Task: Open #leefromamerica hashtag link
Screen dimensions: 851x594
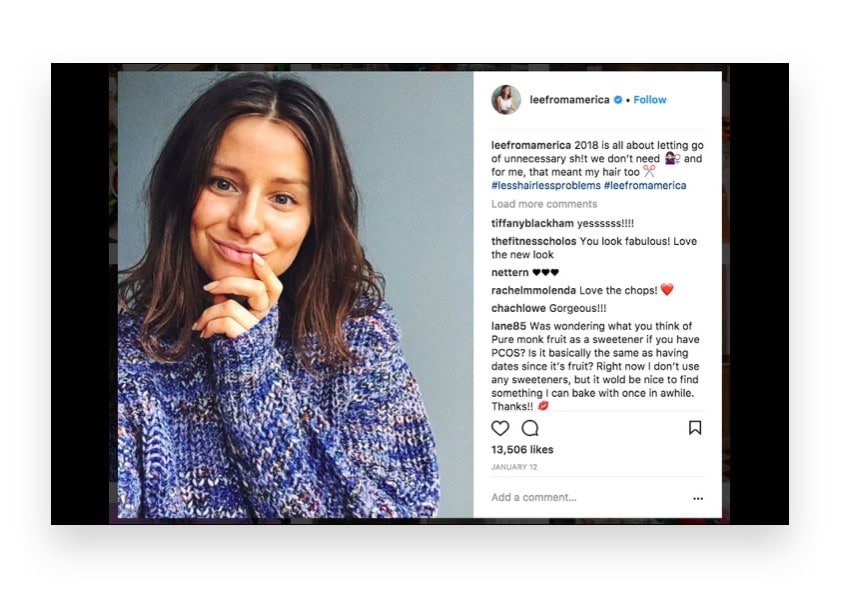Action: click(x=645, y=186)
